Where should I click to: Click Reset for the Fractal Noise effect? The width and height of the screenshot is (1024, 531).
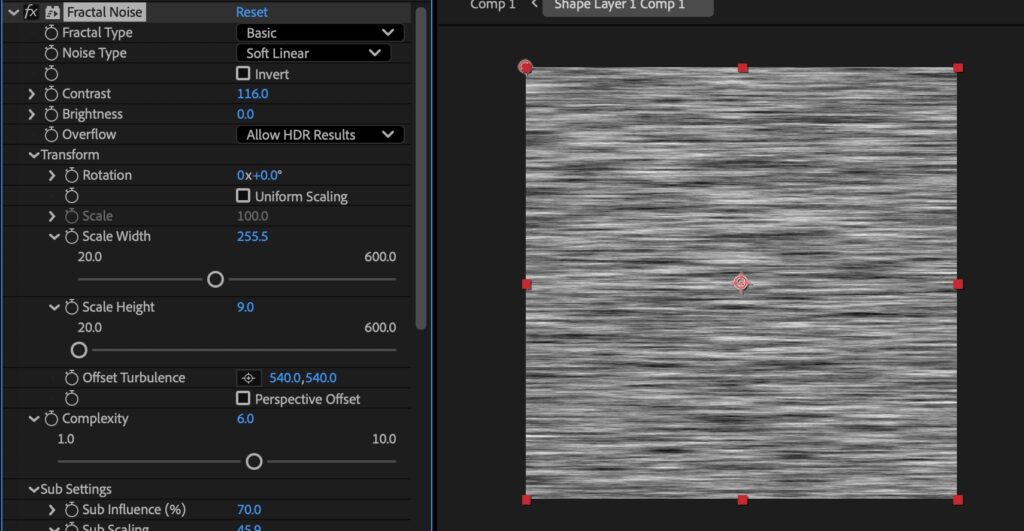point(252,12)
